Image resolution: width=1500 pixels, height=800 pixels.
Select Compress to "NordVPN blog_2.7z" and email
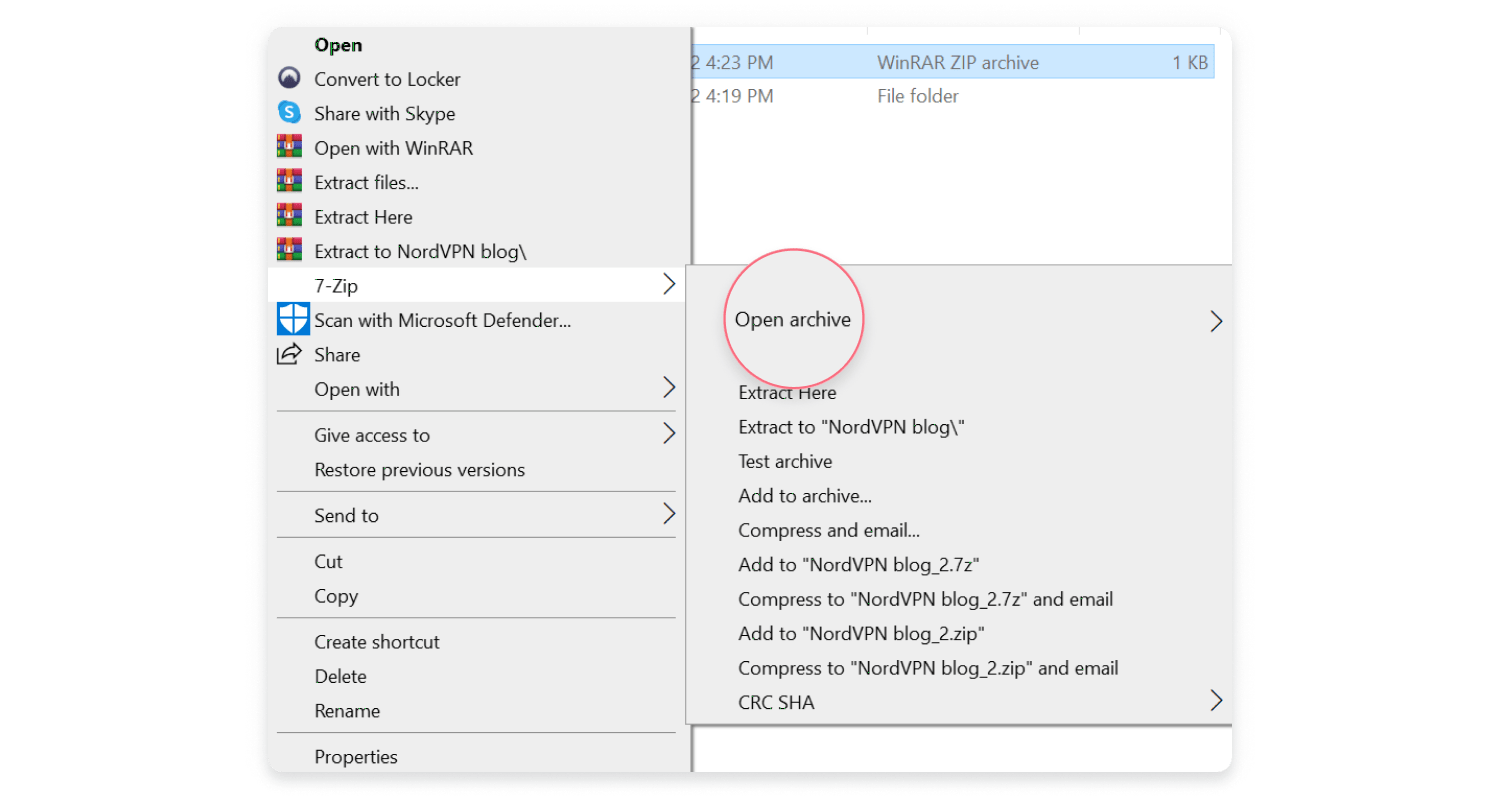click(925, 599)
